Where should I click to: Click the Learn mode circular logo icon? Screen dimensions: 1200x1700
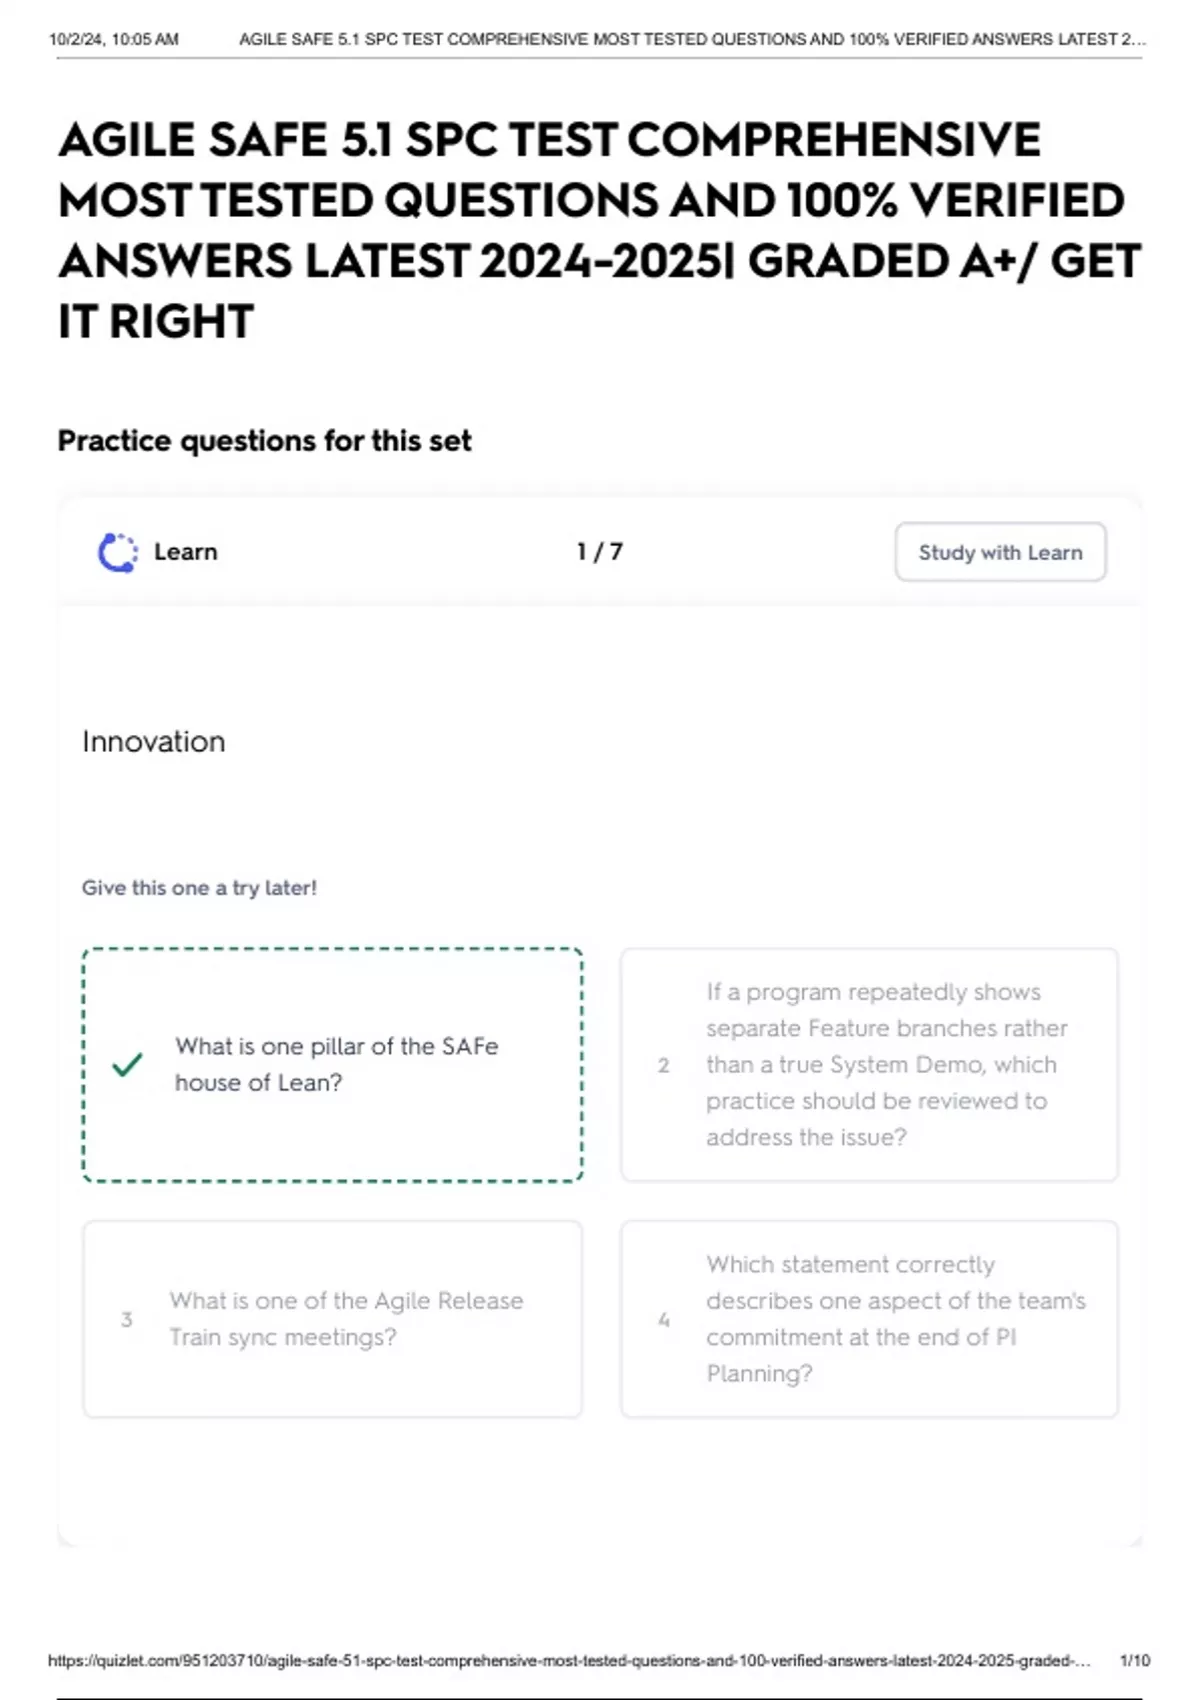pos(118,552)
